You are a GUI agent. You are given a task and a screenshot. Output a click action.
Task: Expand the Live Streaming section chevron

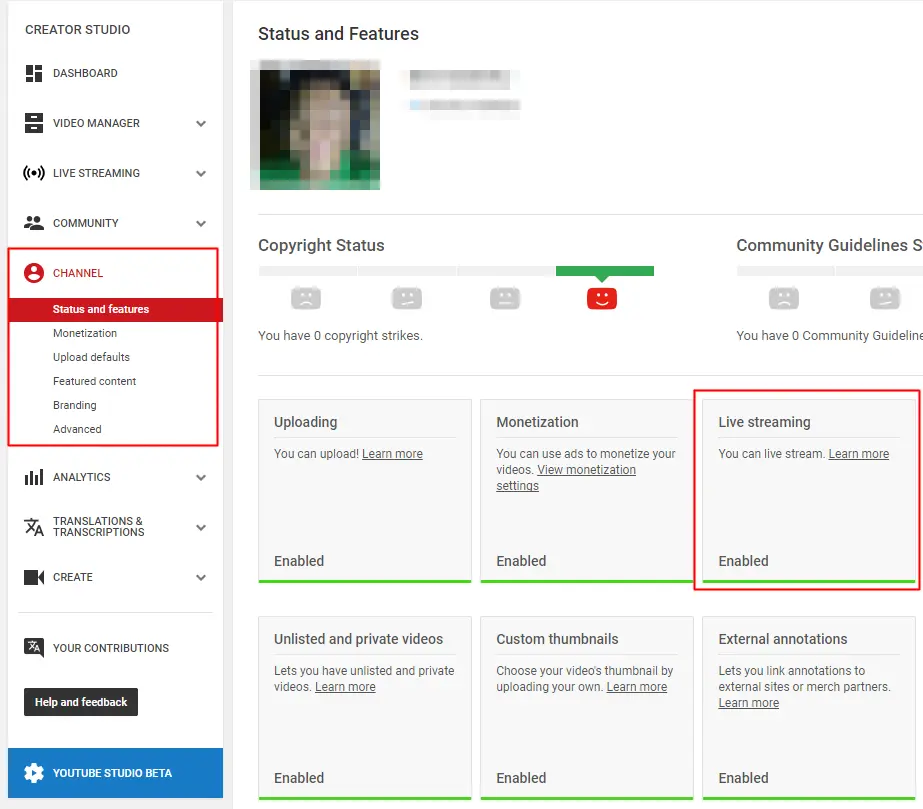[201, 174]
